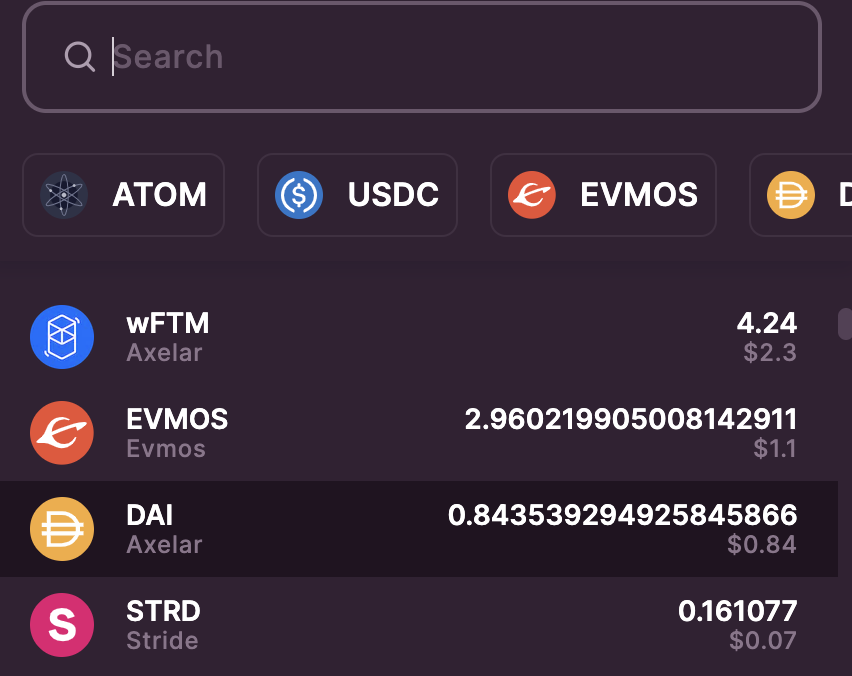Click the STRD Stride pink logo
Image resolution: width=852 pixels, height=676 pixels.
tap(62, 623)
